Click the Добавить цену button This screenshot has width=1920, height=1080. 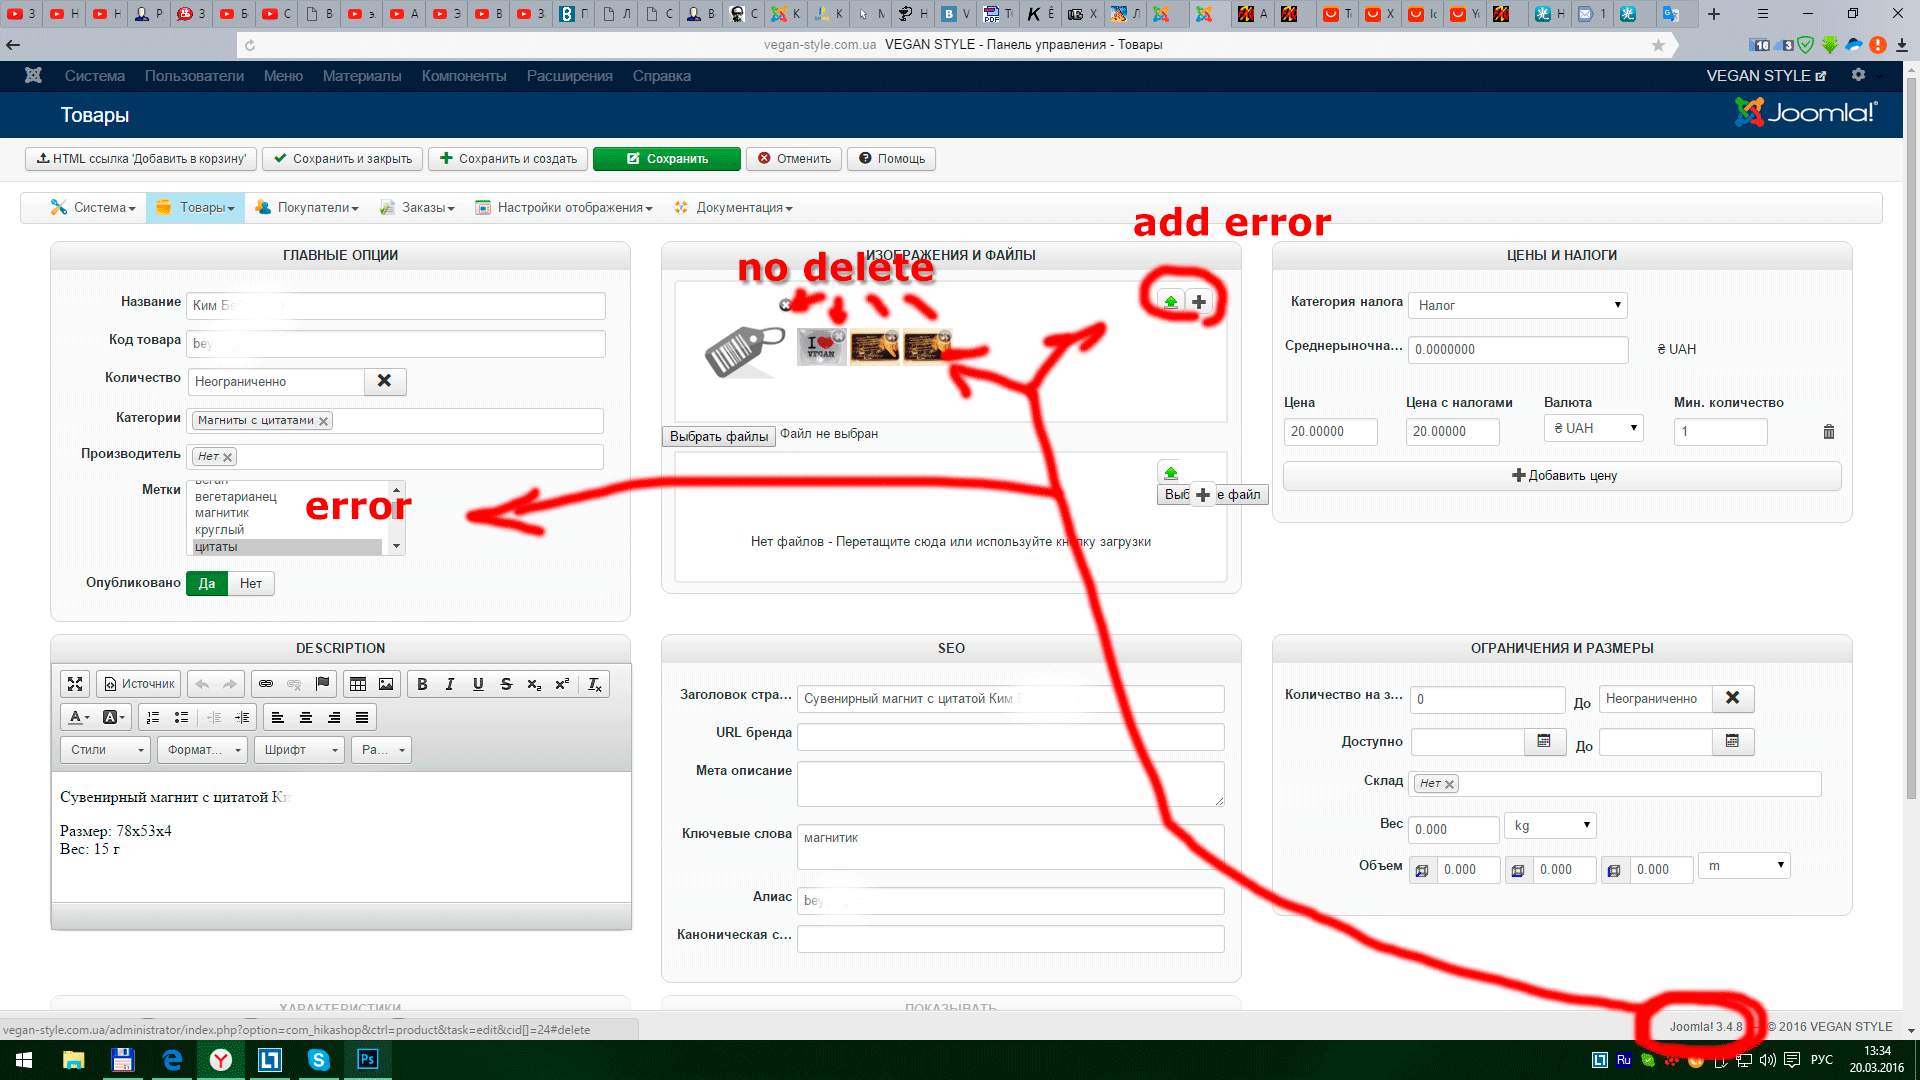(1562, 476)
